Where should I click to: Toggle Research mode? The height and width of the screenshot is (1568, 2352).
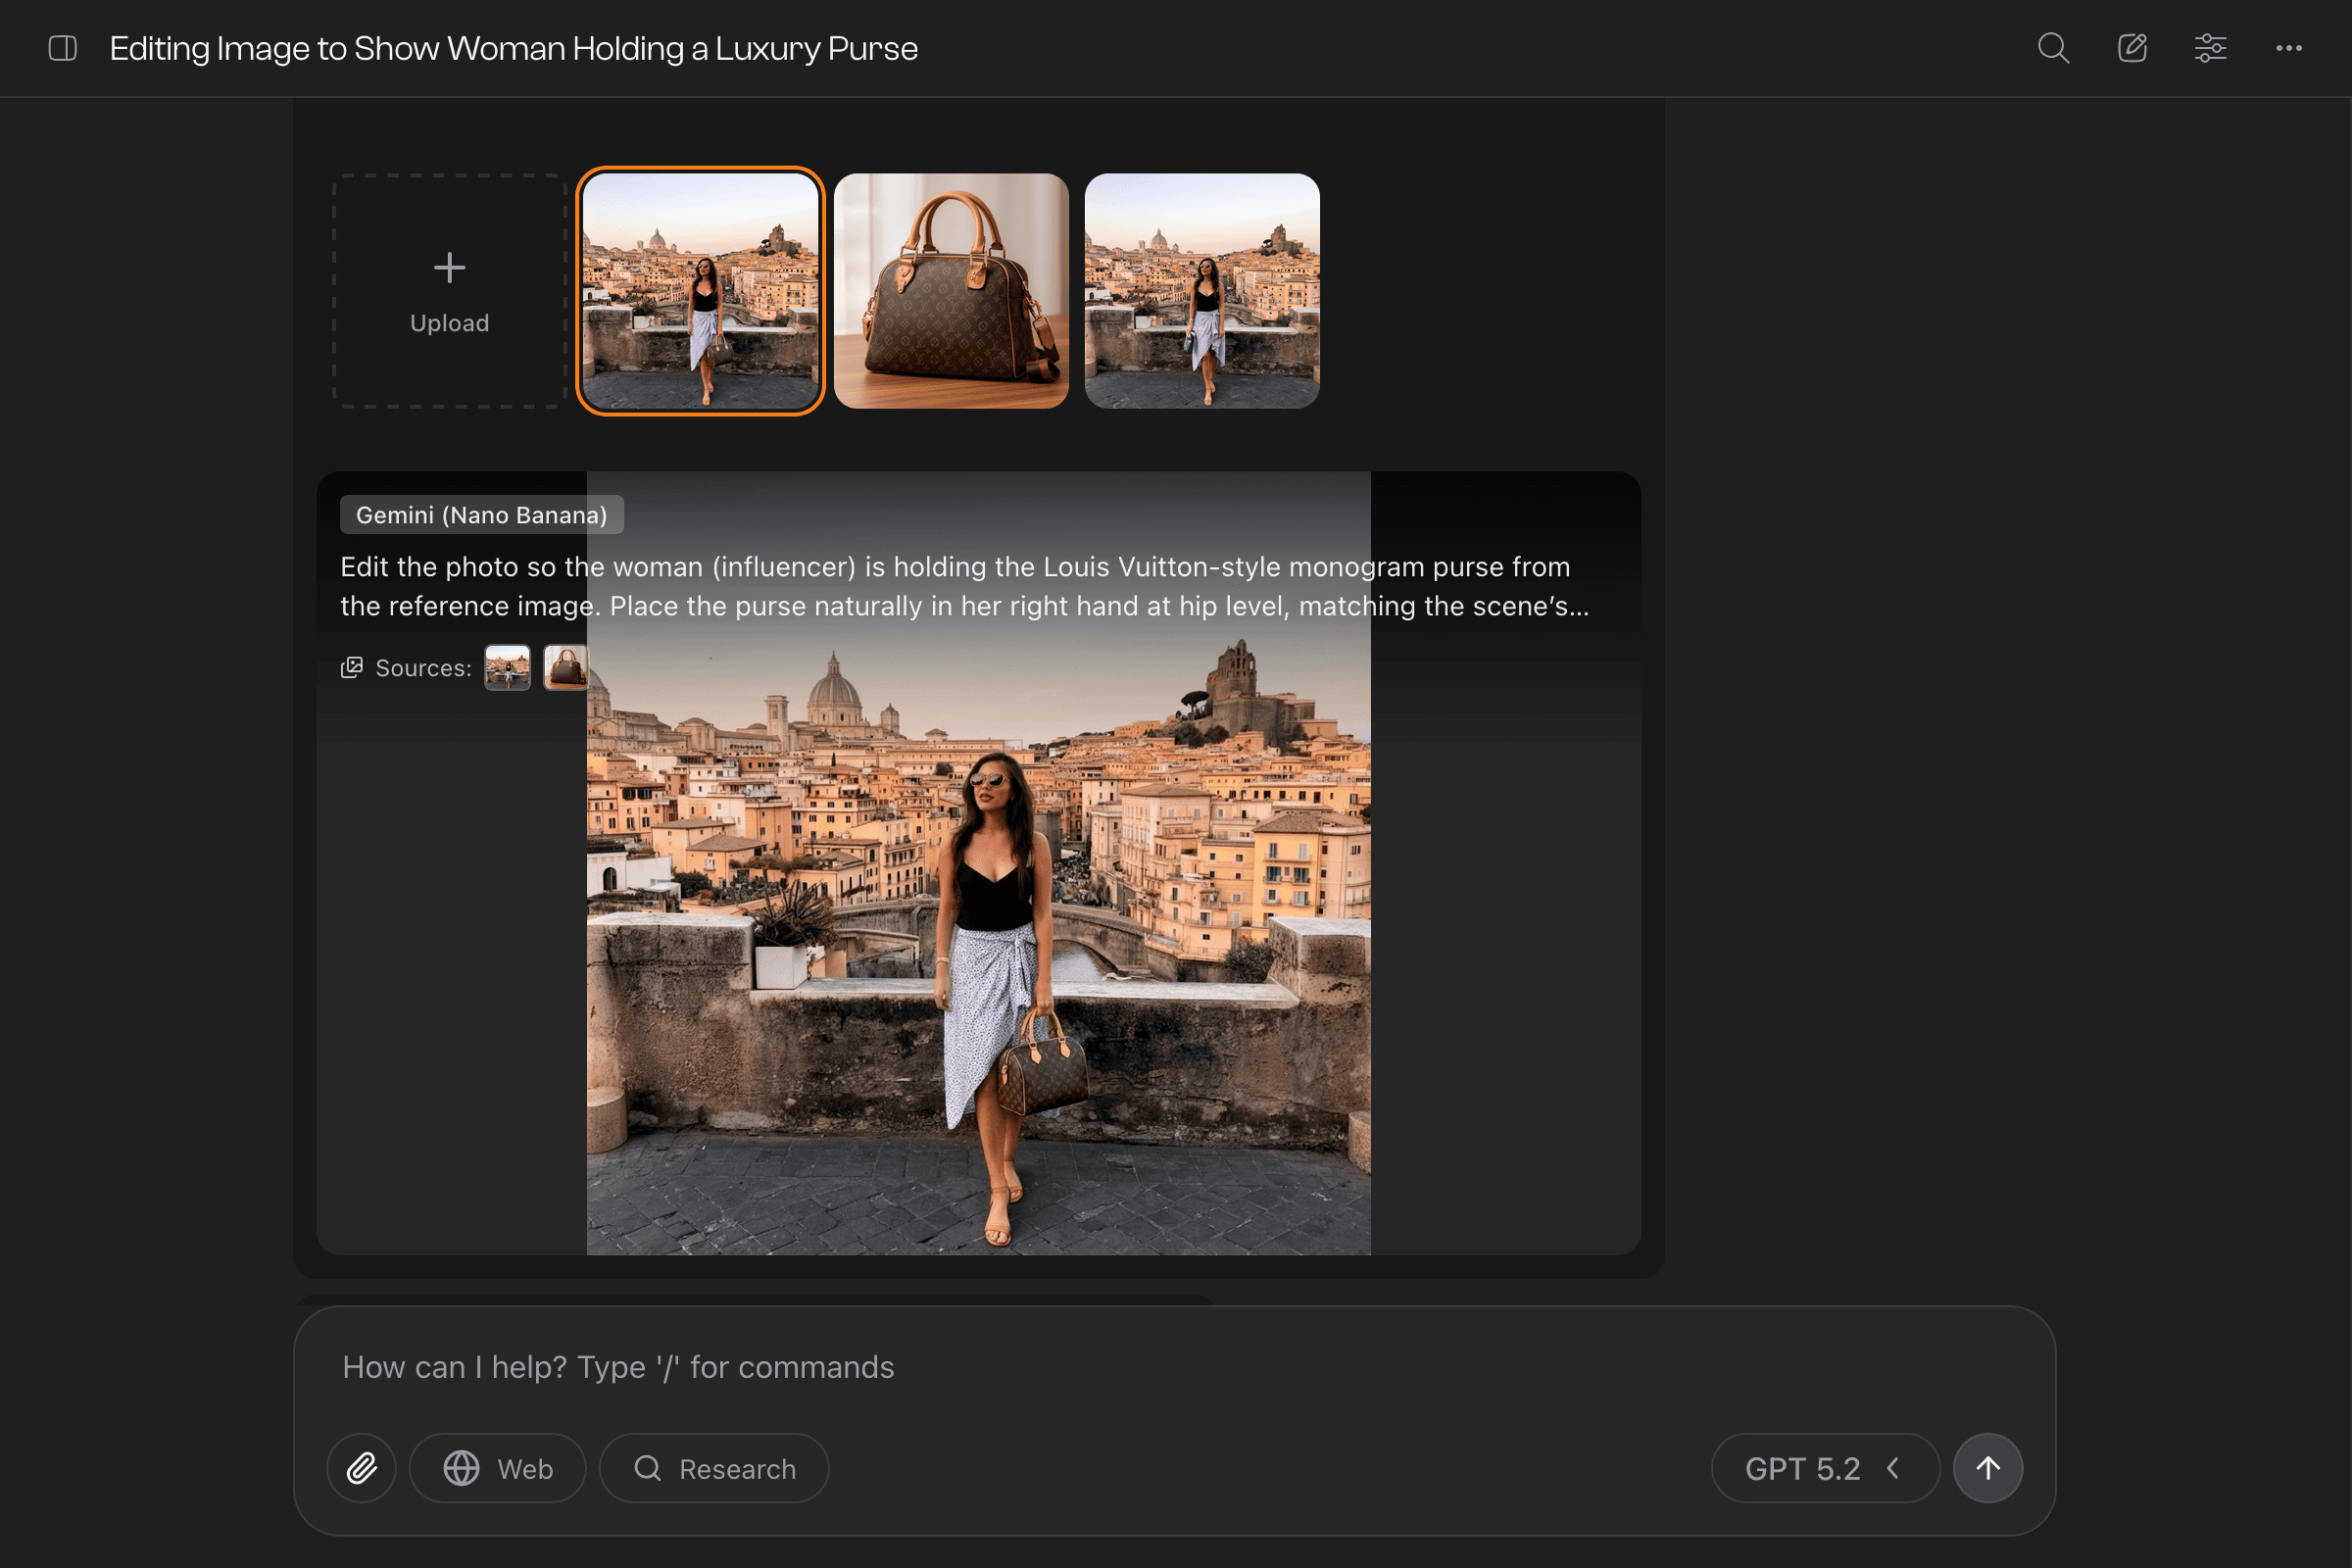[x=714, y=1468]
